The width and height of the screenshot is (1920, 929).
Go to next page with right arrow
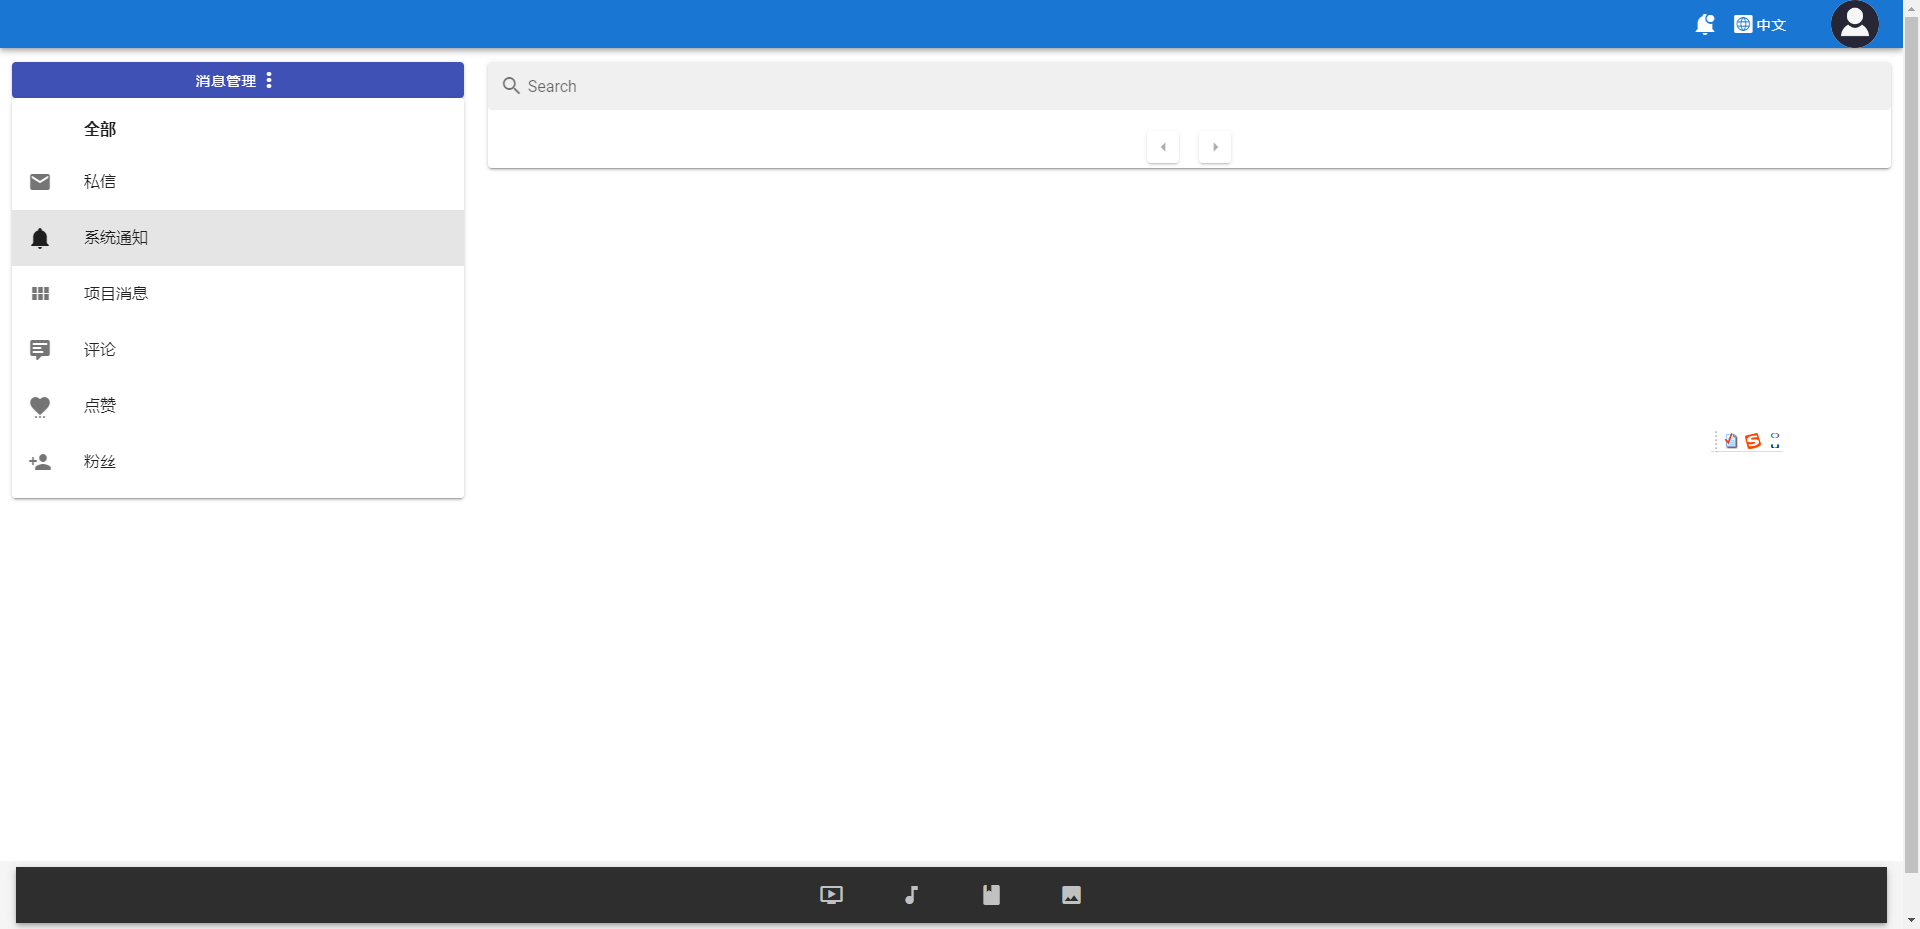(x=1215, y=147)
